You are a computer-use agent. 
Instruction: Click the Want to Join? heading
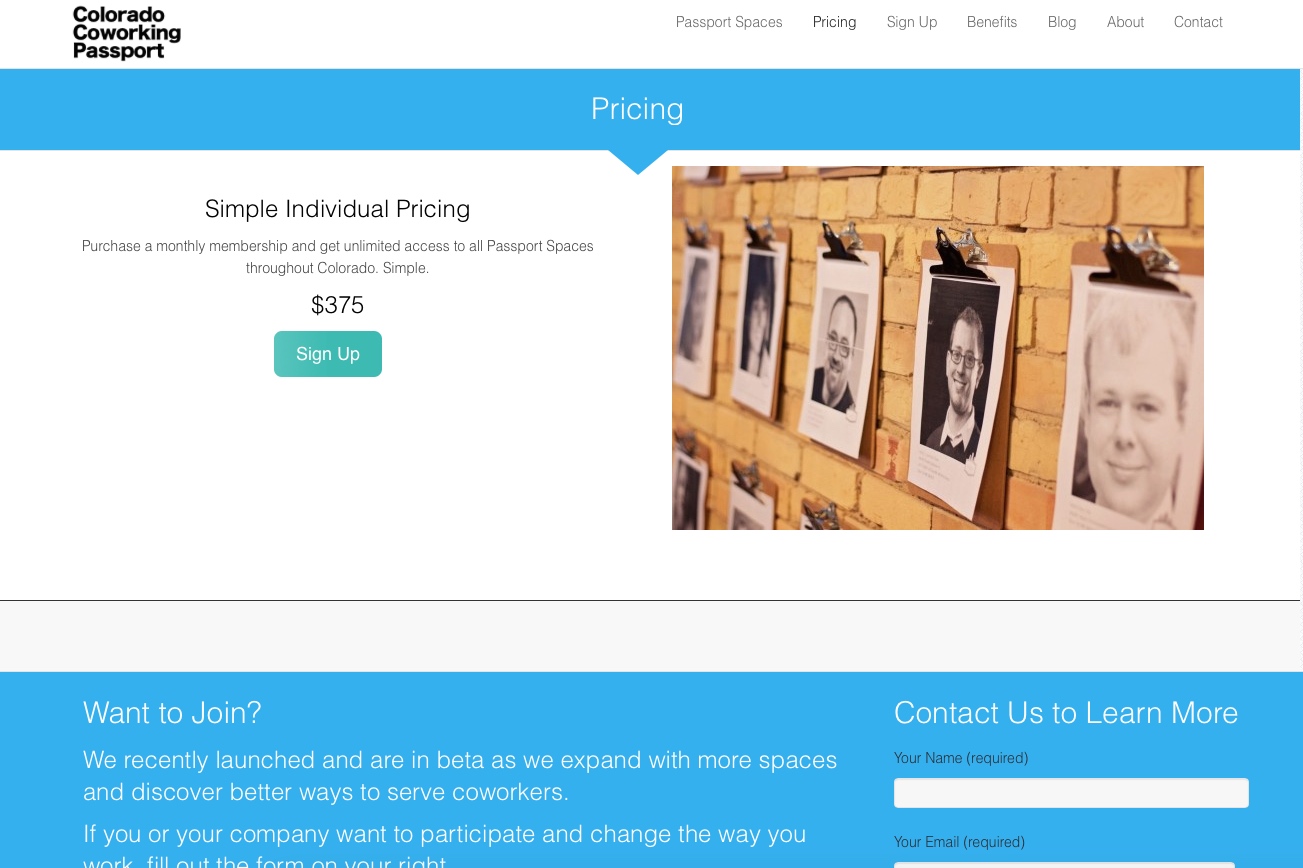172,713
